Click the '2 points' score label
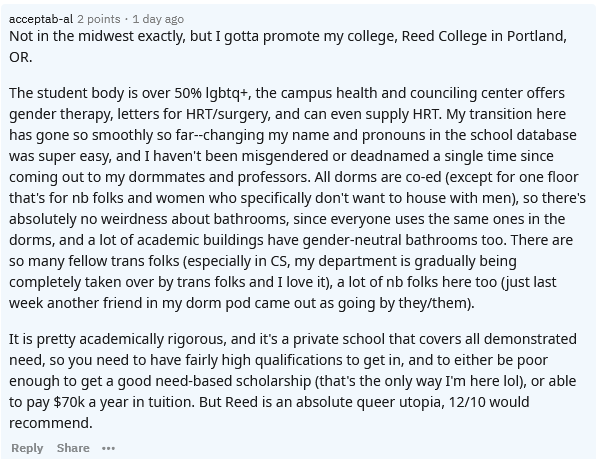Viewport: 596px width, 459px height. point(99,19)
